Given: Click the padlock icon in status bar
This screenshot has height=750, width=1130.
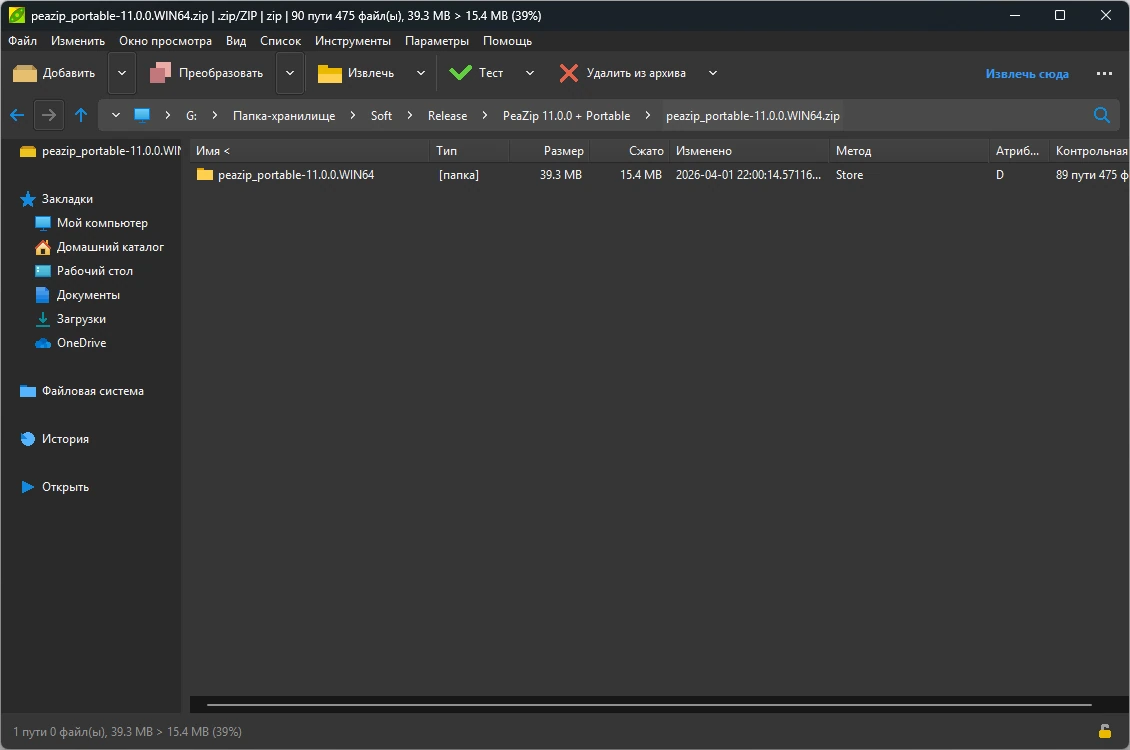Looking at the screenshot, I should pos(1104,731).
